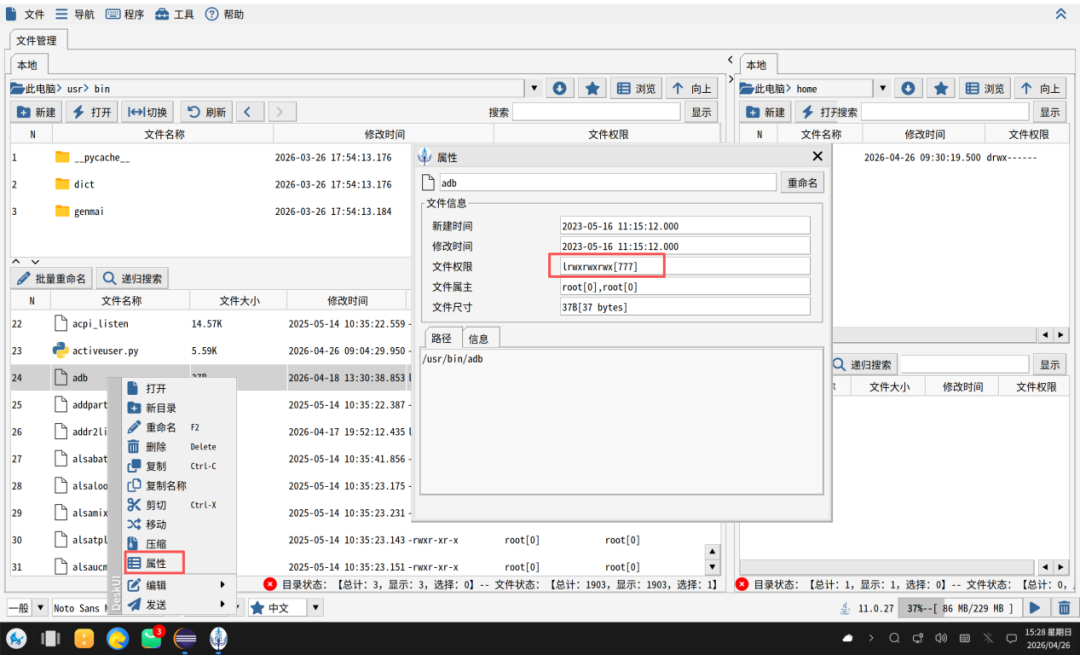Viewport: 1080px width, 655px height.
Task: Open 工具 tools menu
Action: pyautogui.click(x=174, y=14)
